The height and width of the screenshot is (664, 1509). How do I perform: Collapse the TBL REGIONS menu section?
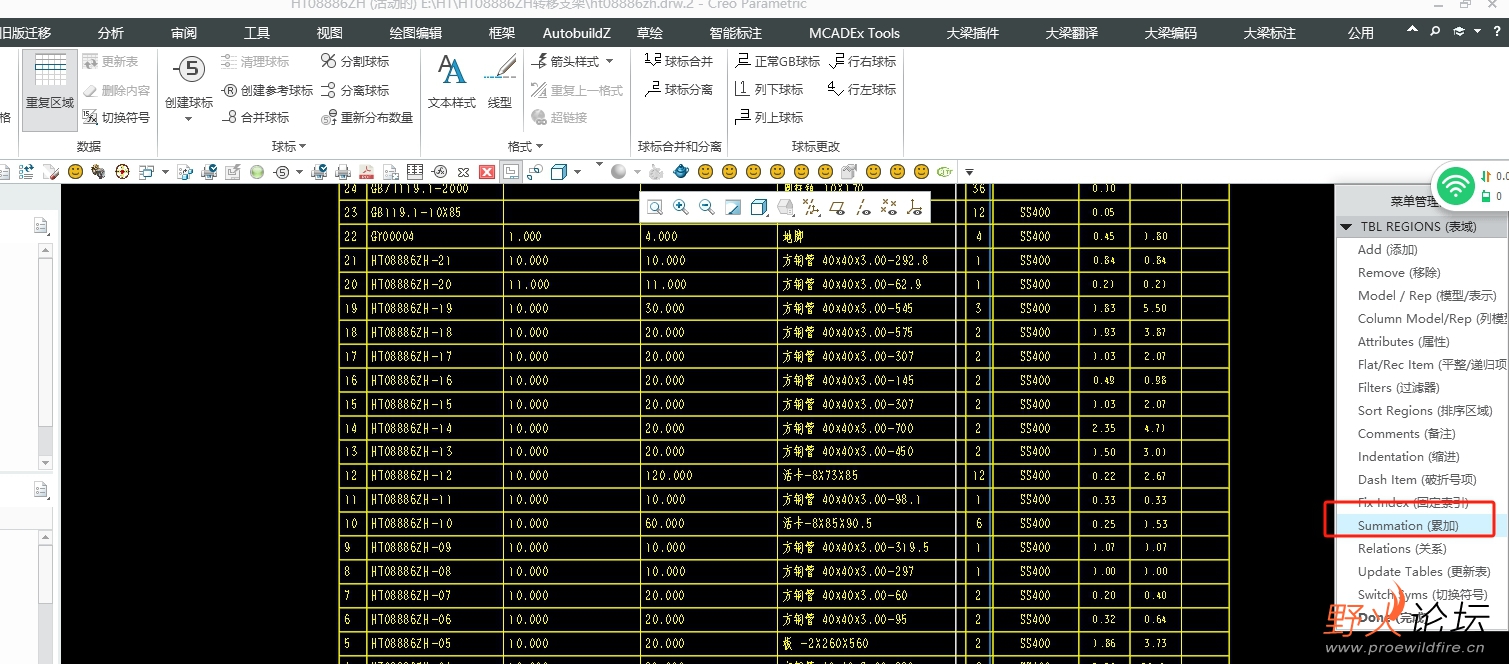click(1346, 227)
